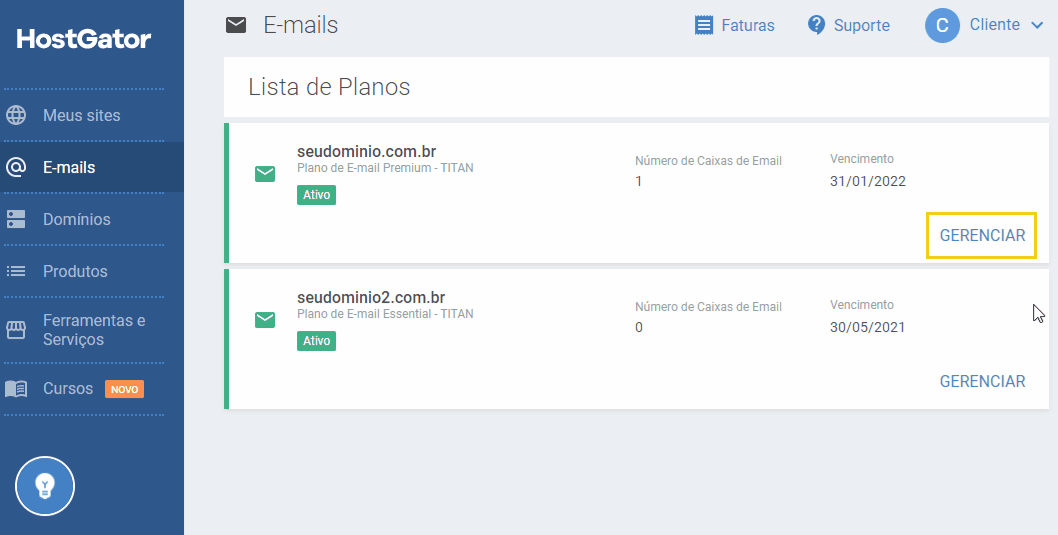Click the server icon beside Domínios
This screenshot has width=1058, height=535.
coord(16,219)
